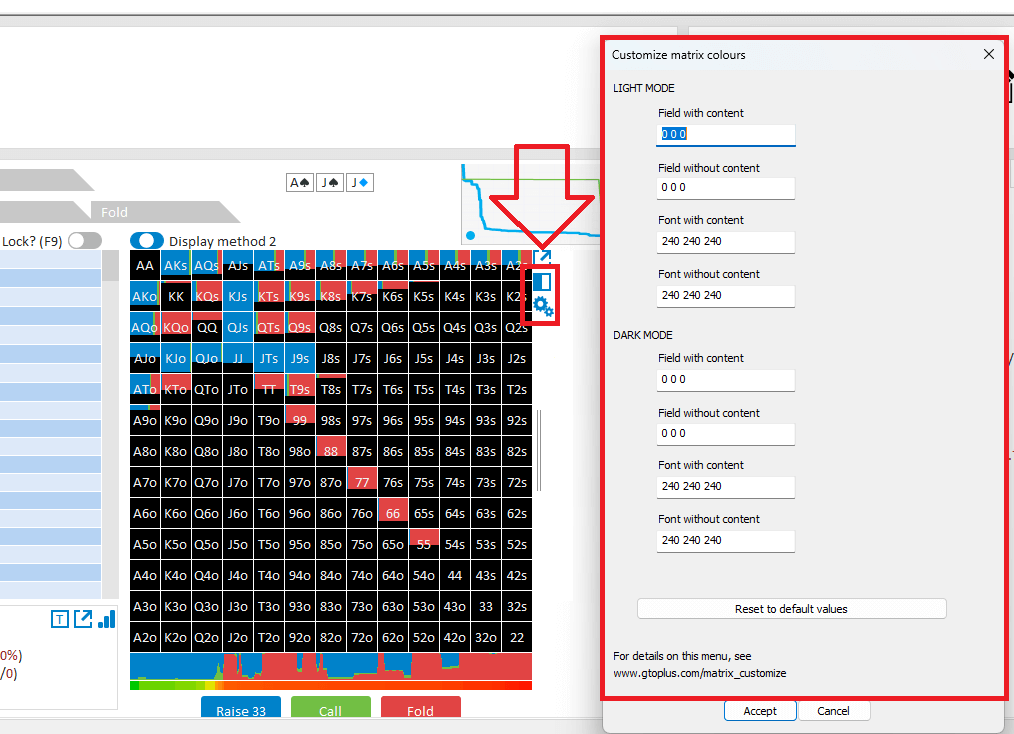1014x734 pixels.
Task: Select the red 77 hand cell
Action: tap(362, 482)
